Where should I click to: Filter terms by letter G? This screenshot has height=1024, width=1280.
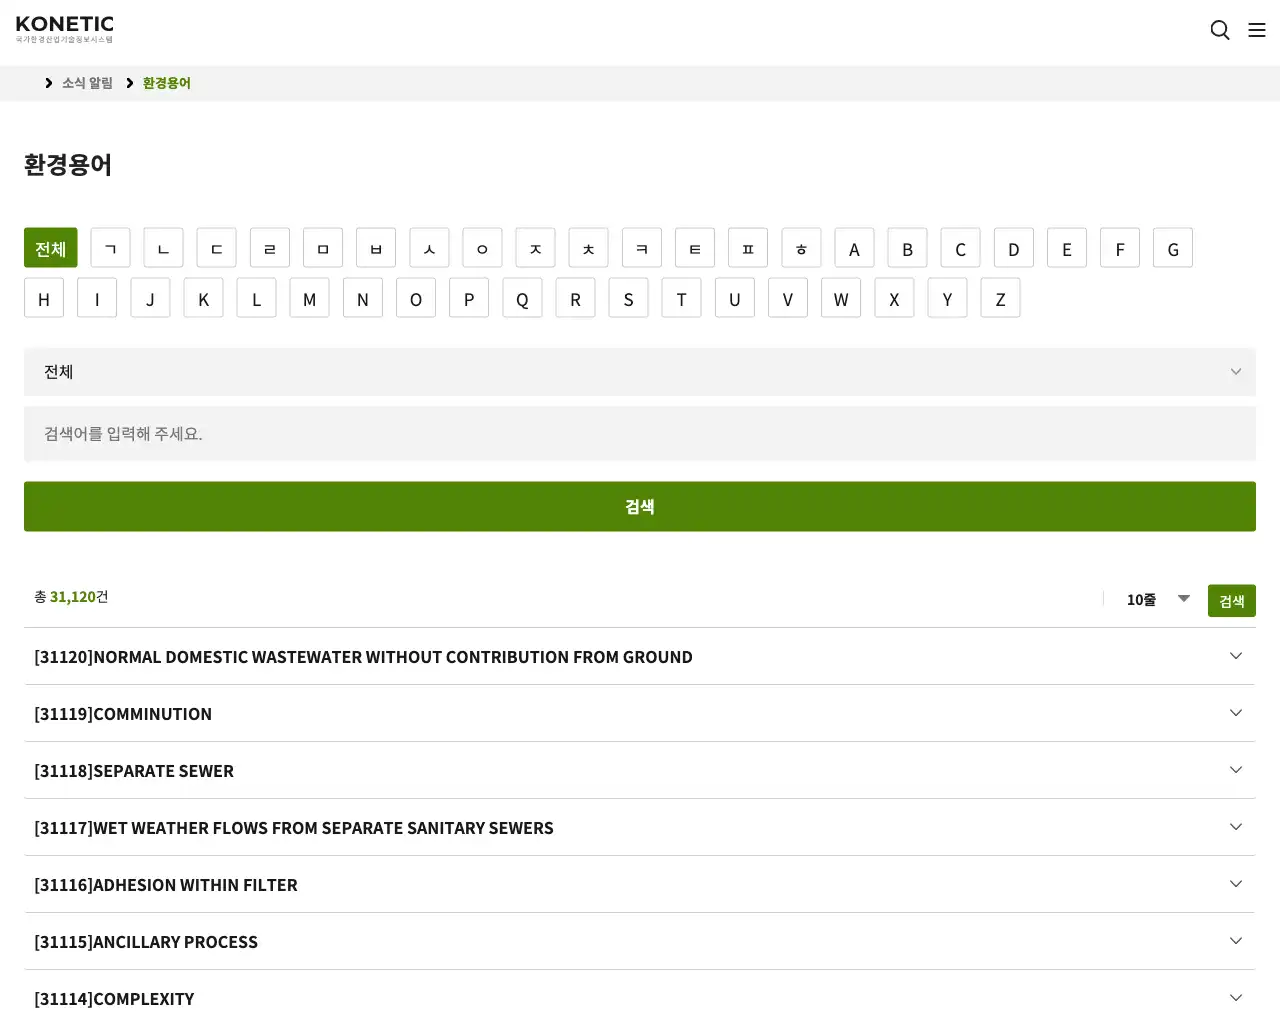click(1173, 248)
